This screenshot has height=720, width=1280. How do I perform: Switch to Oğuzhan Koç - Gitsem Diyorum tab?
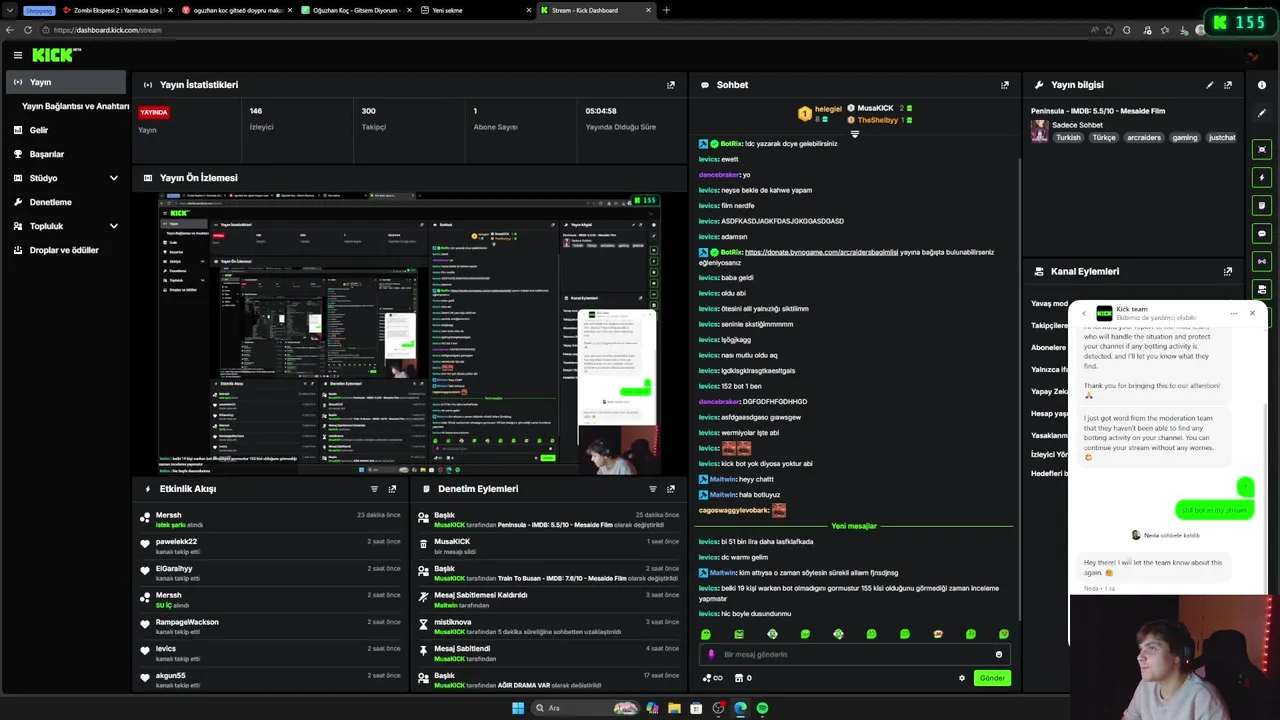point(355,10)
